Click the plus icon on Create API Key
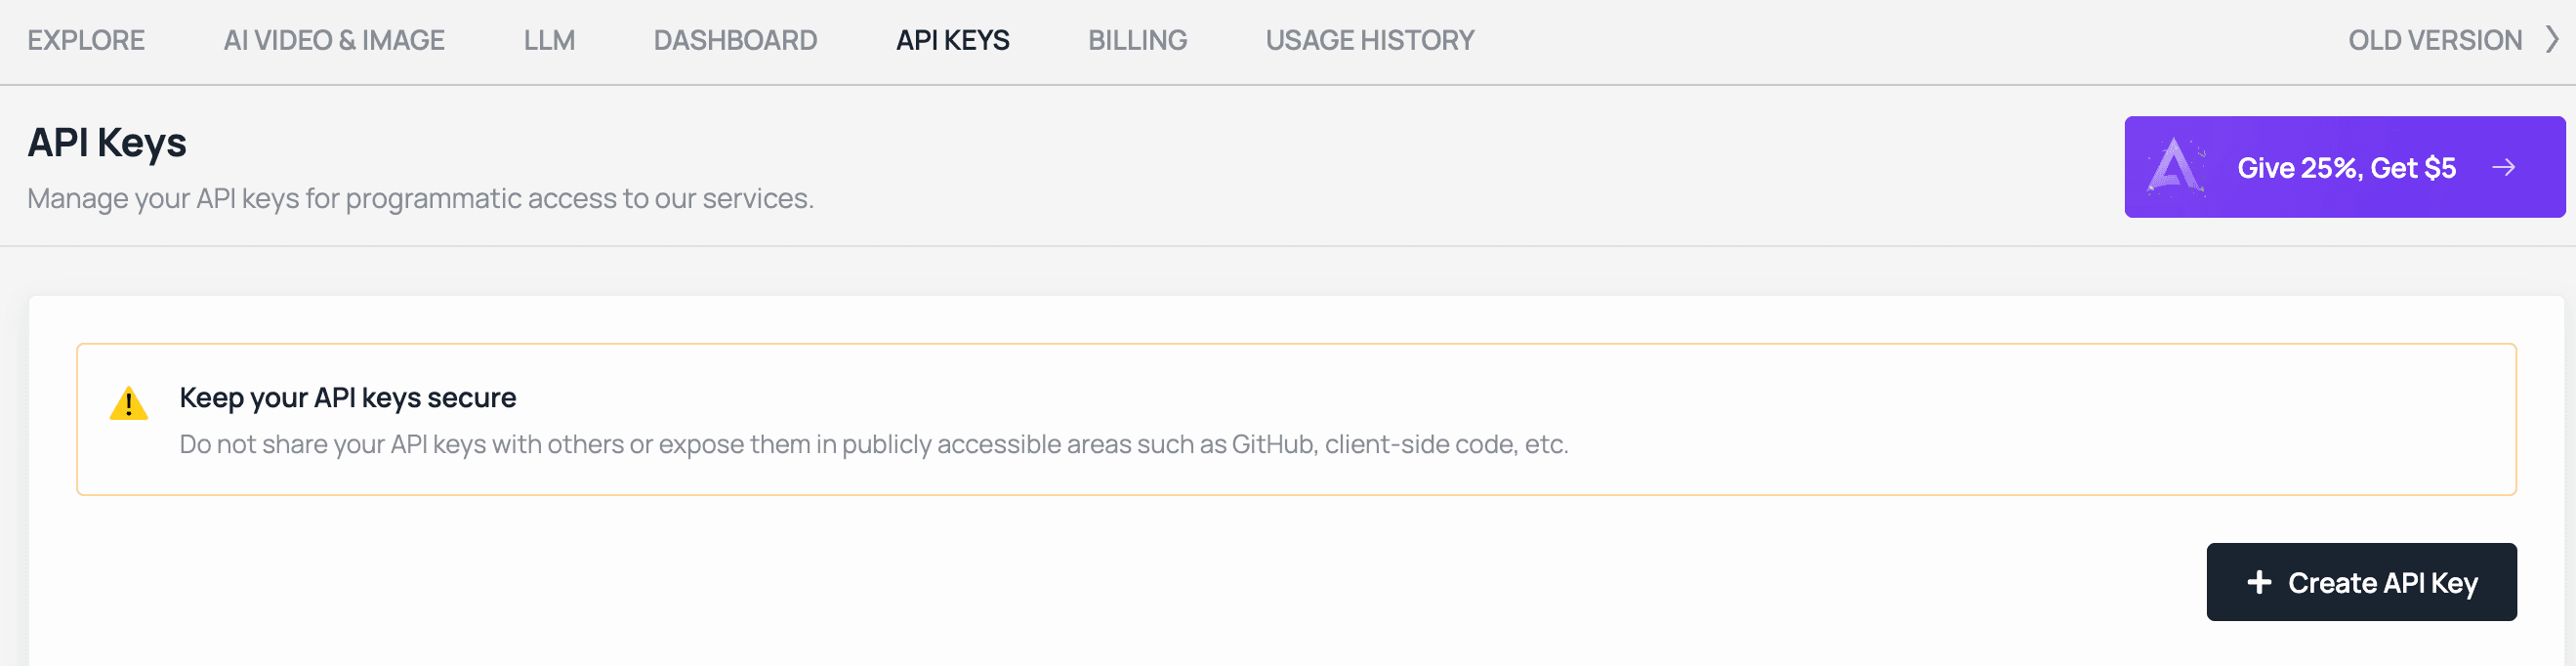 [x=2259, y=582]
